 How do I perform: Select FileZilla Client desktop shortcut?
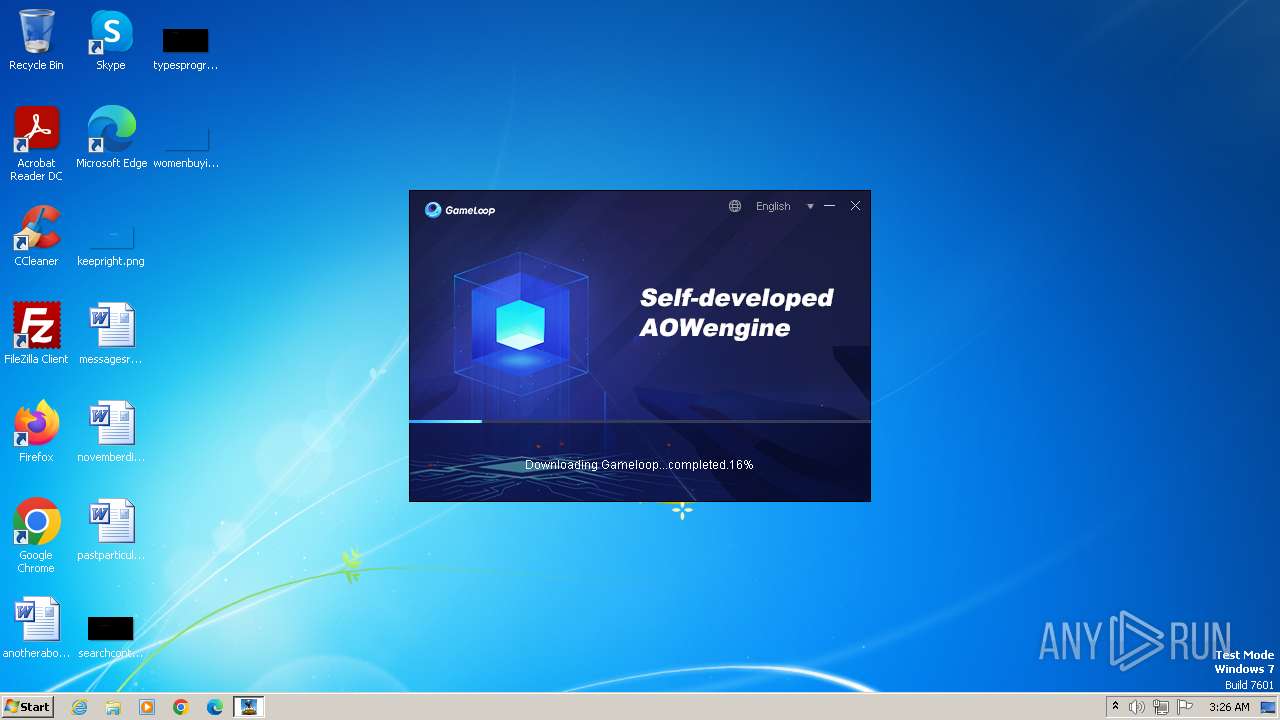(x=36, y=333)
